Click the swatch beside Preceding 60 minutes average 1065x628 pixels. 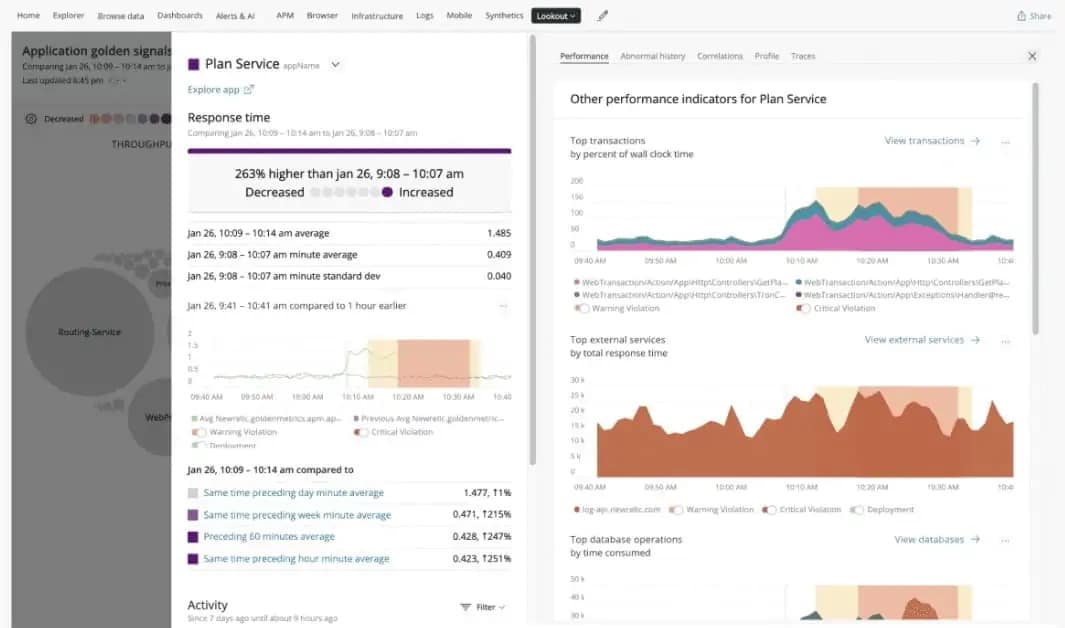click(193, 536)
